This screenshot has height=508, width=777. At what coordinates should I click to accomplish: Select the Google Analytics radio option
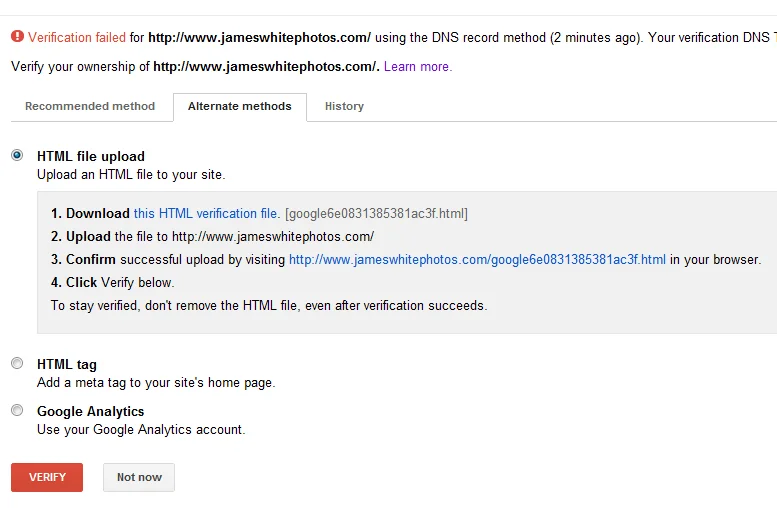pos(17,410)
